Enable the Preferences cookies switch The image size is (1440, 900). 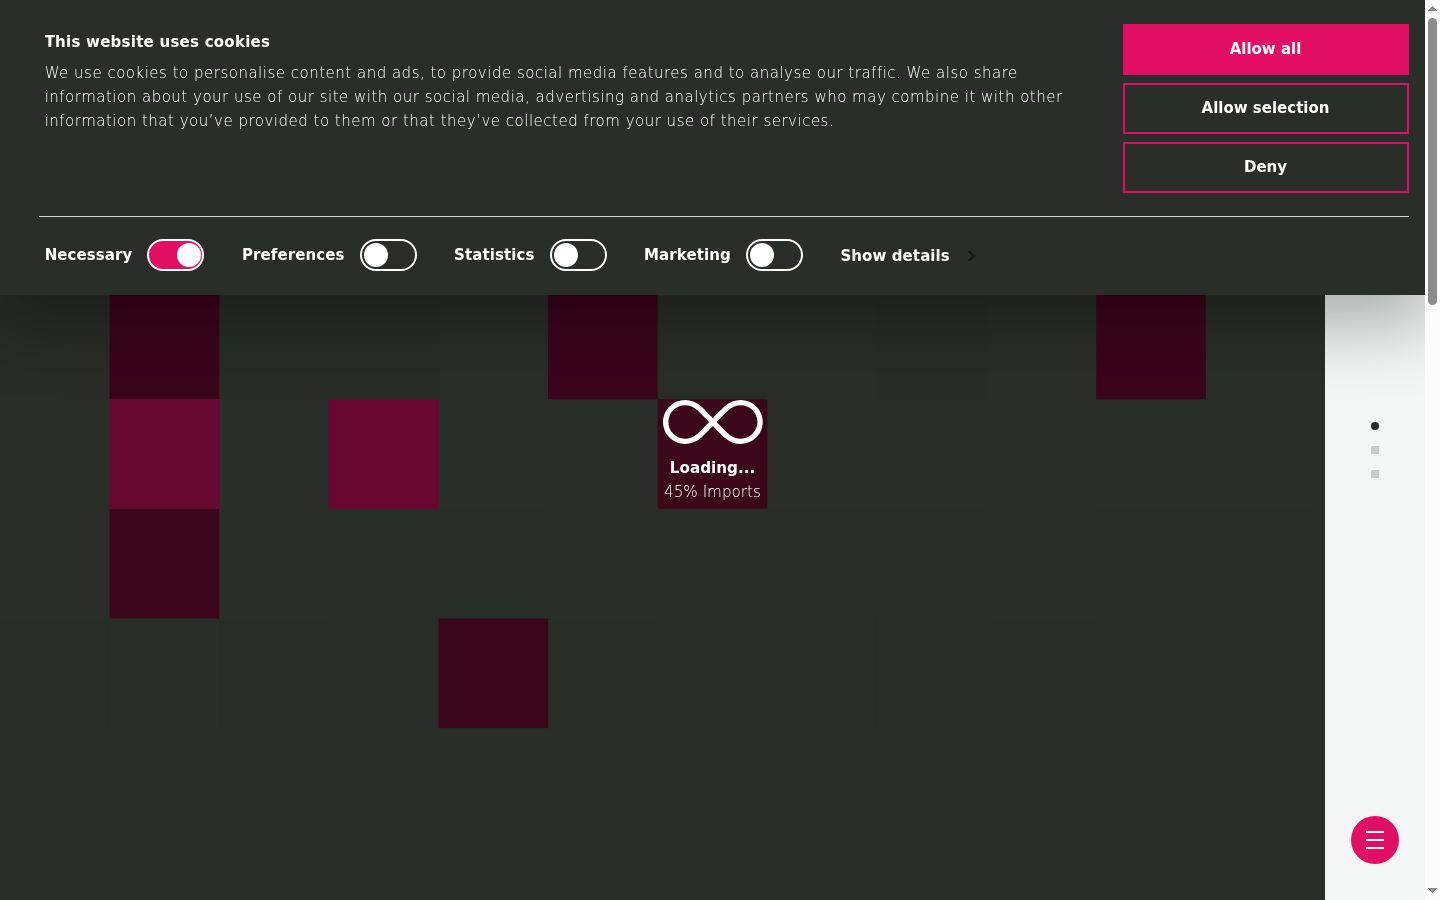tap(388, 255)
